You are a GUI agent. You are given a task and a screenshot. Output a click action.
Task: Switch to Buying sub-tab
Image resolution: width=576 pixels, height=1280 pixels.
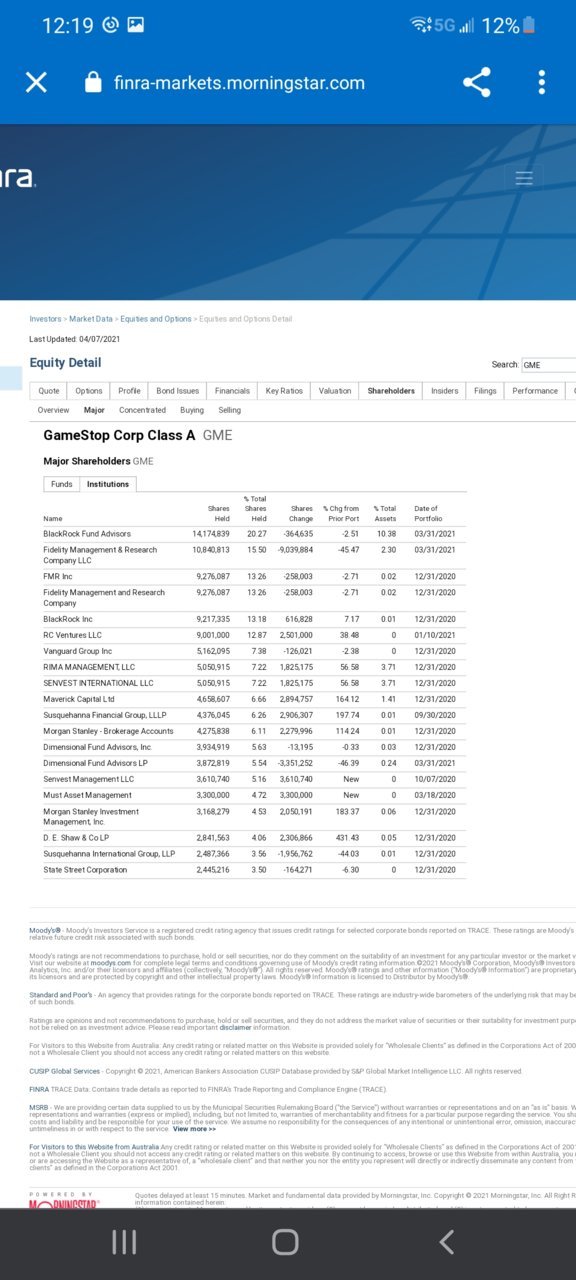click(192, 410)
